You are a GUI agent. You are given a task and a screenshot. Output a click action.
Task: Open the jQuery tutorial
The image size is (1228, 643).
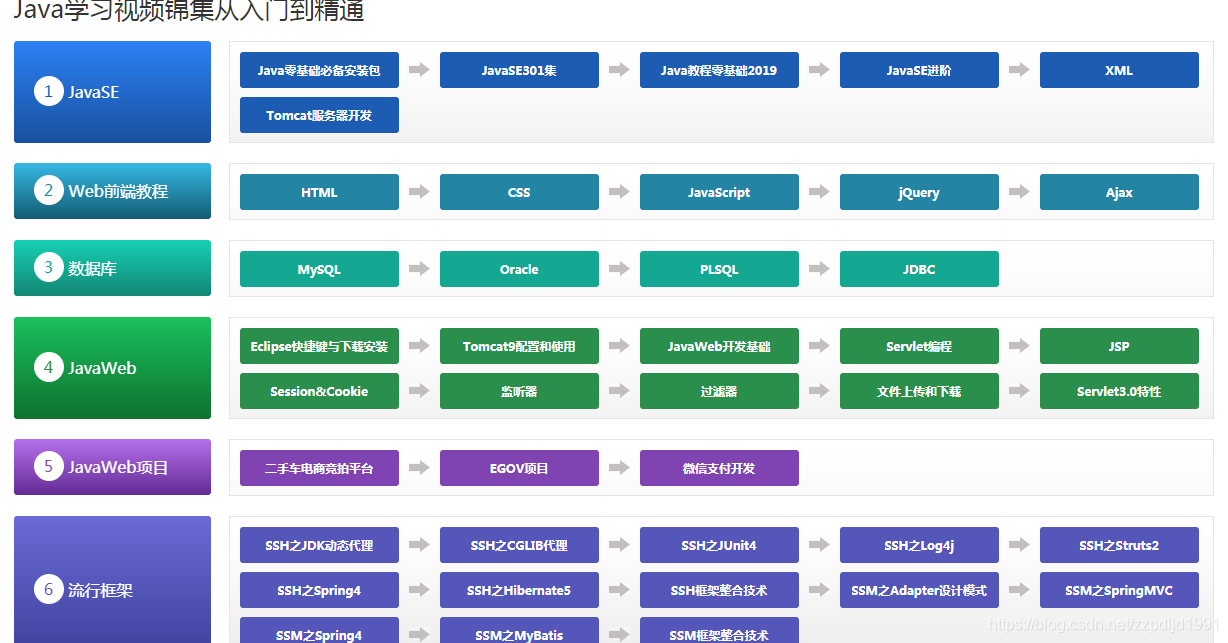[x=919, y=192]
